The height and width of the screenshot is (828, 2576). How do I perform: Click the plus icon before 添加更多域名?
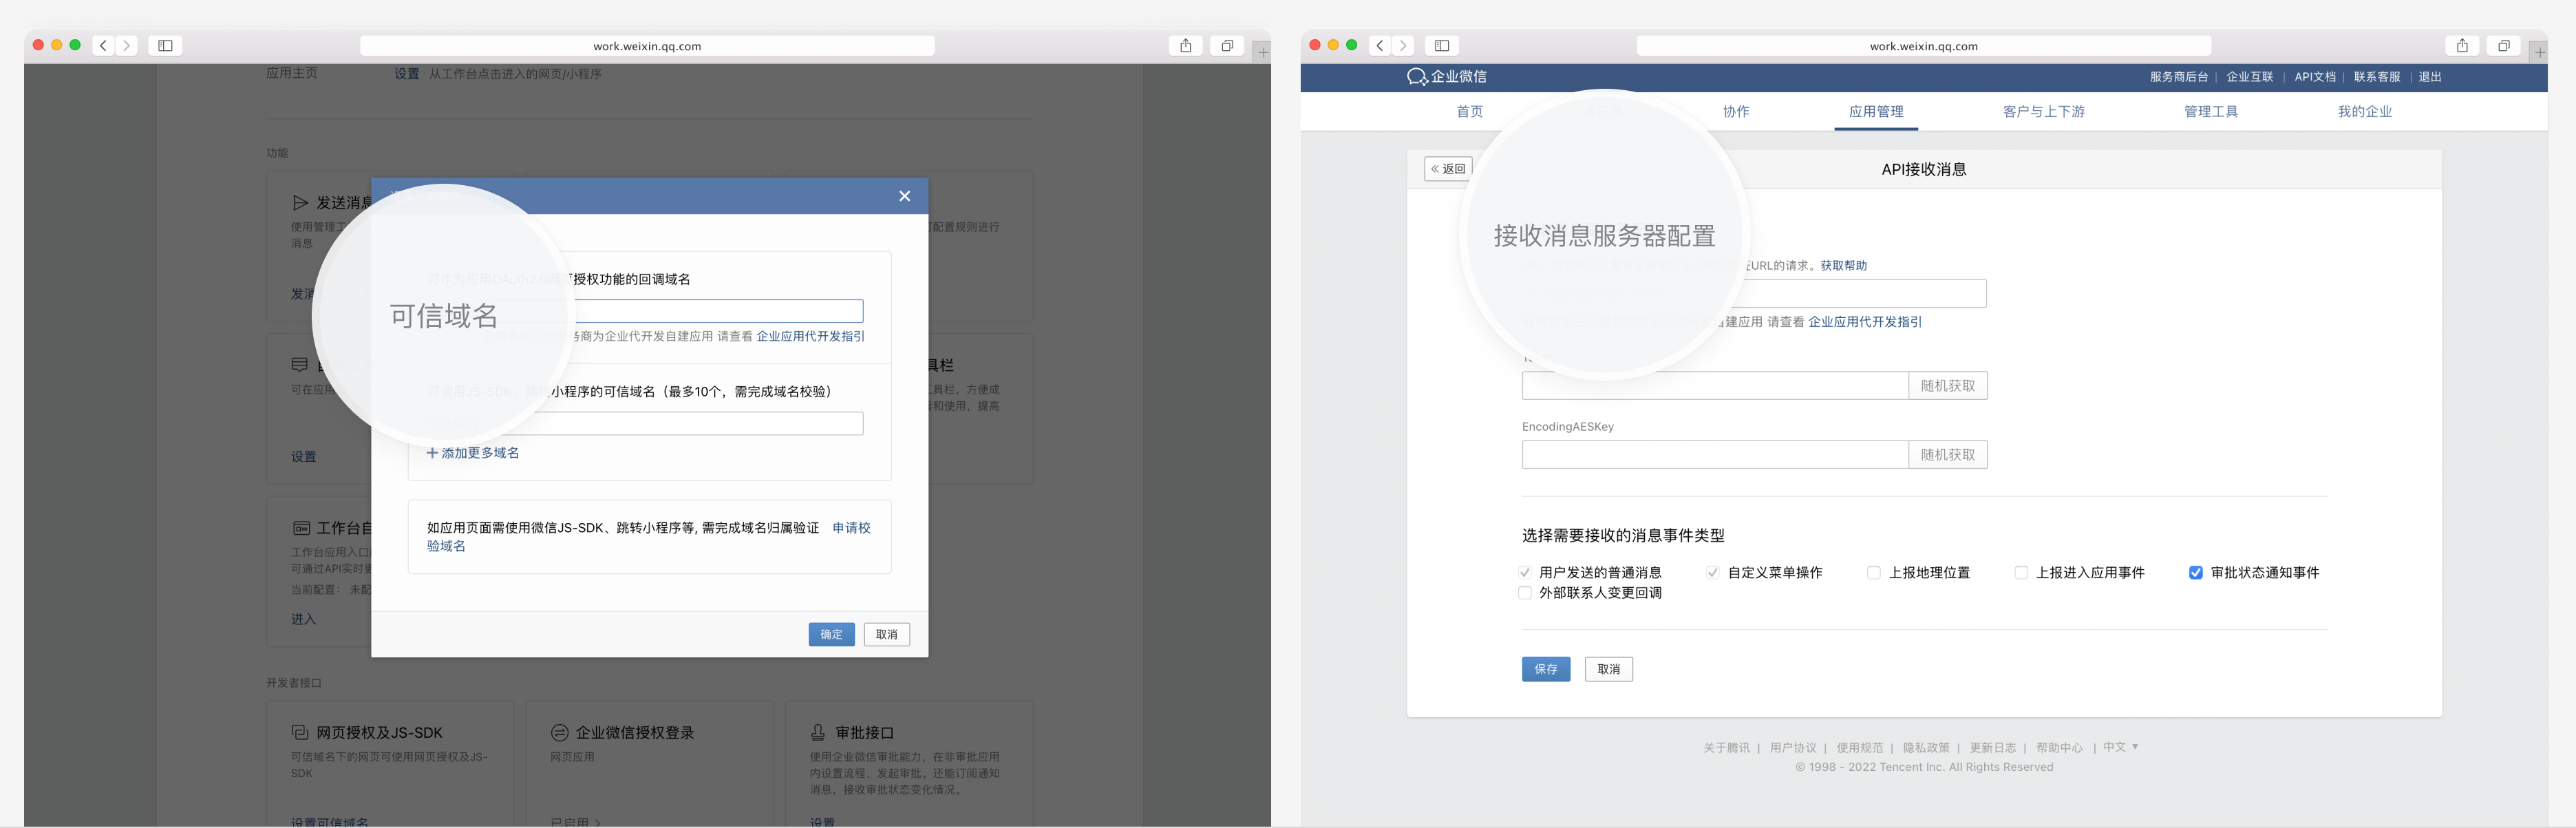433,453
